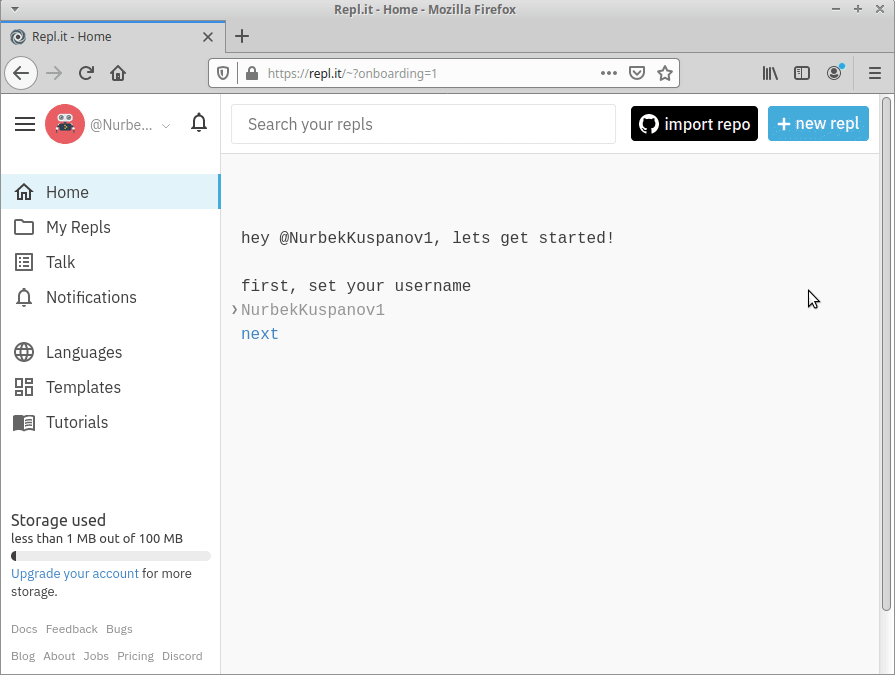Open the Firefox account icon
895x675 pixels.
pyautogui.click(x=834, y=73)
